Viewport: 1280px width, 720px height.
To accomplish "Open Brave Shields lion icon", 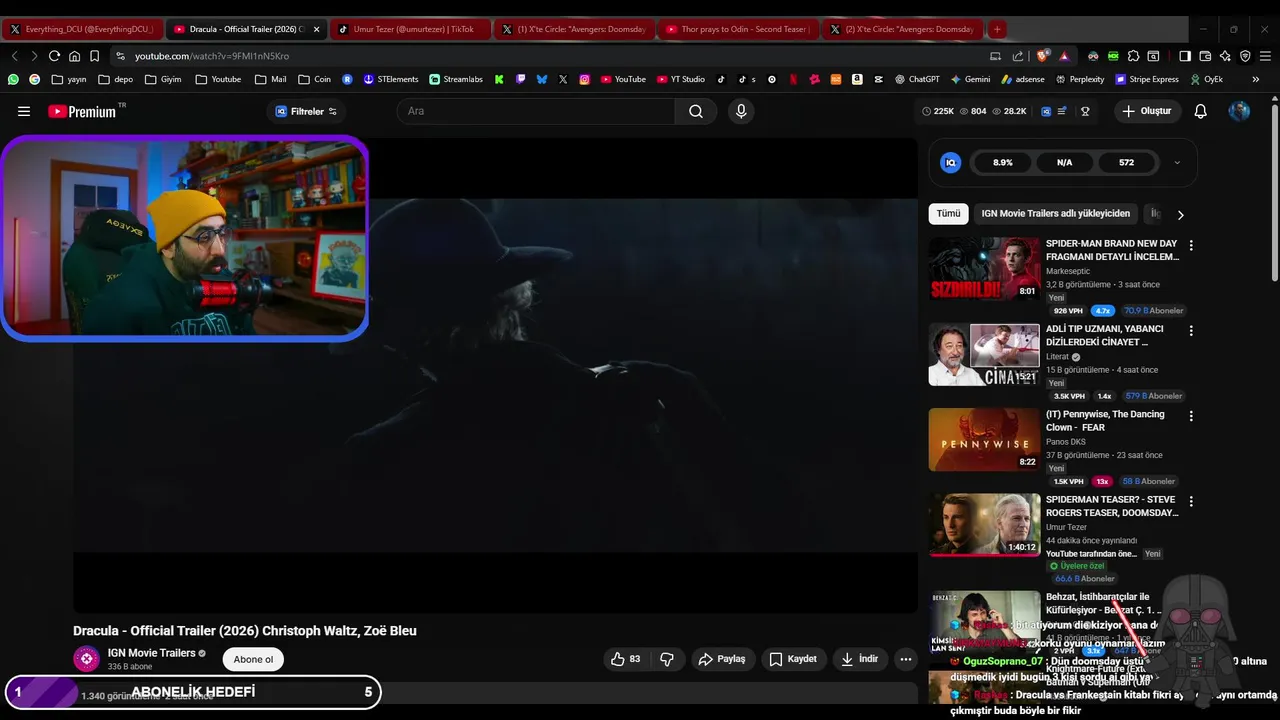I will click(1043, 56).
